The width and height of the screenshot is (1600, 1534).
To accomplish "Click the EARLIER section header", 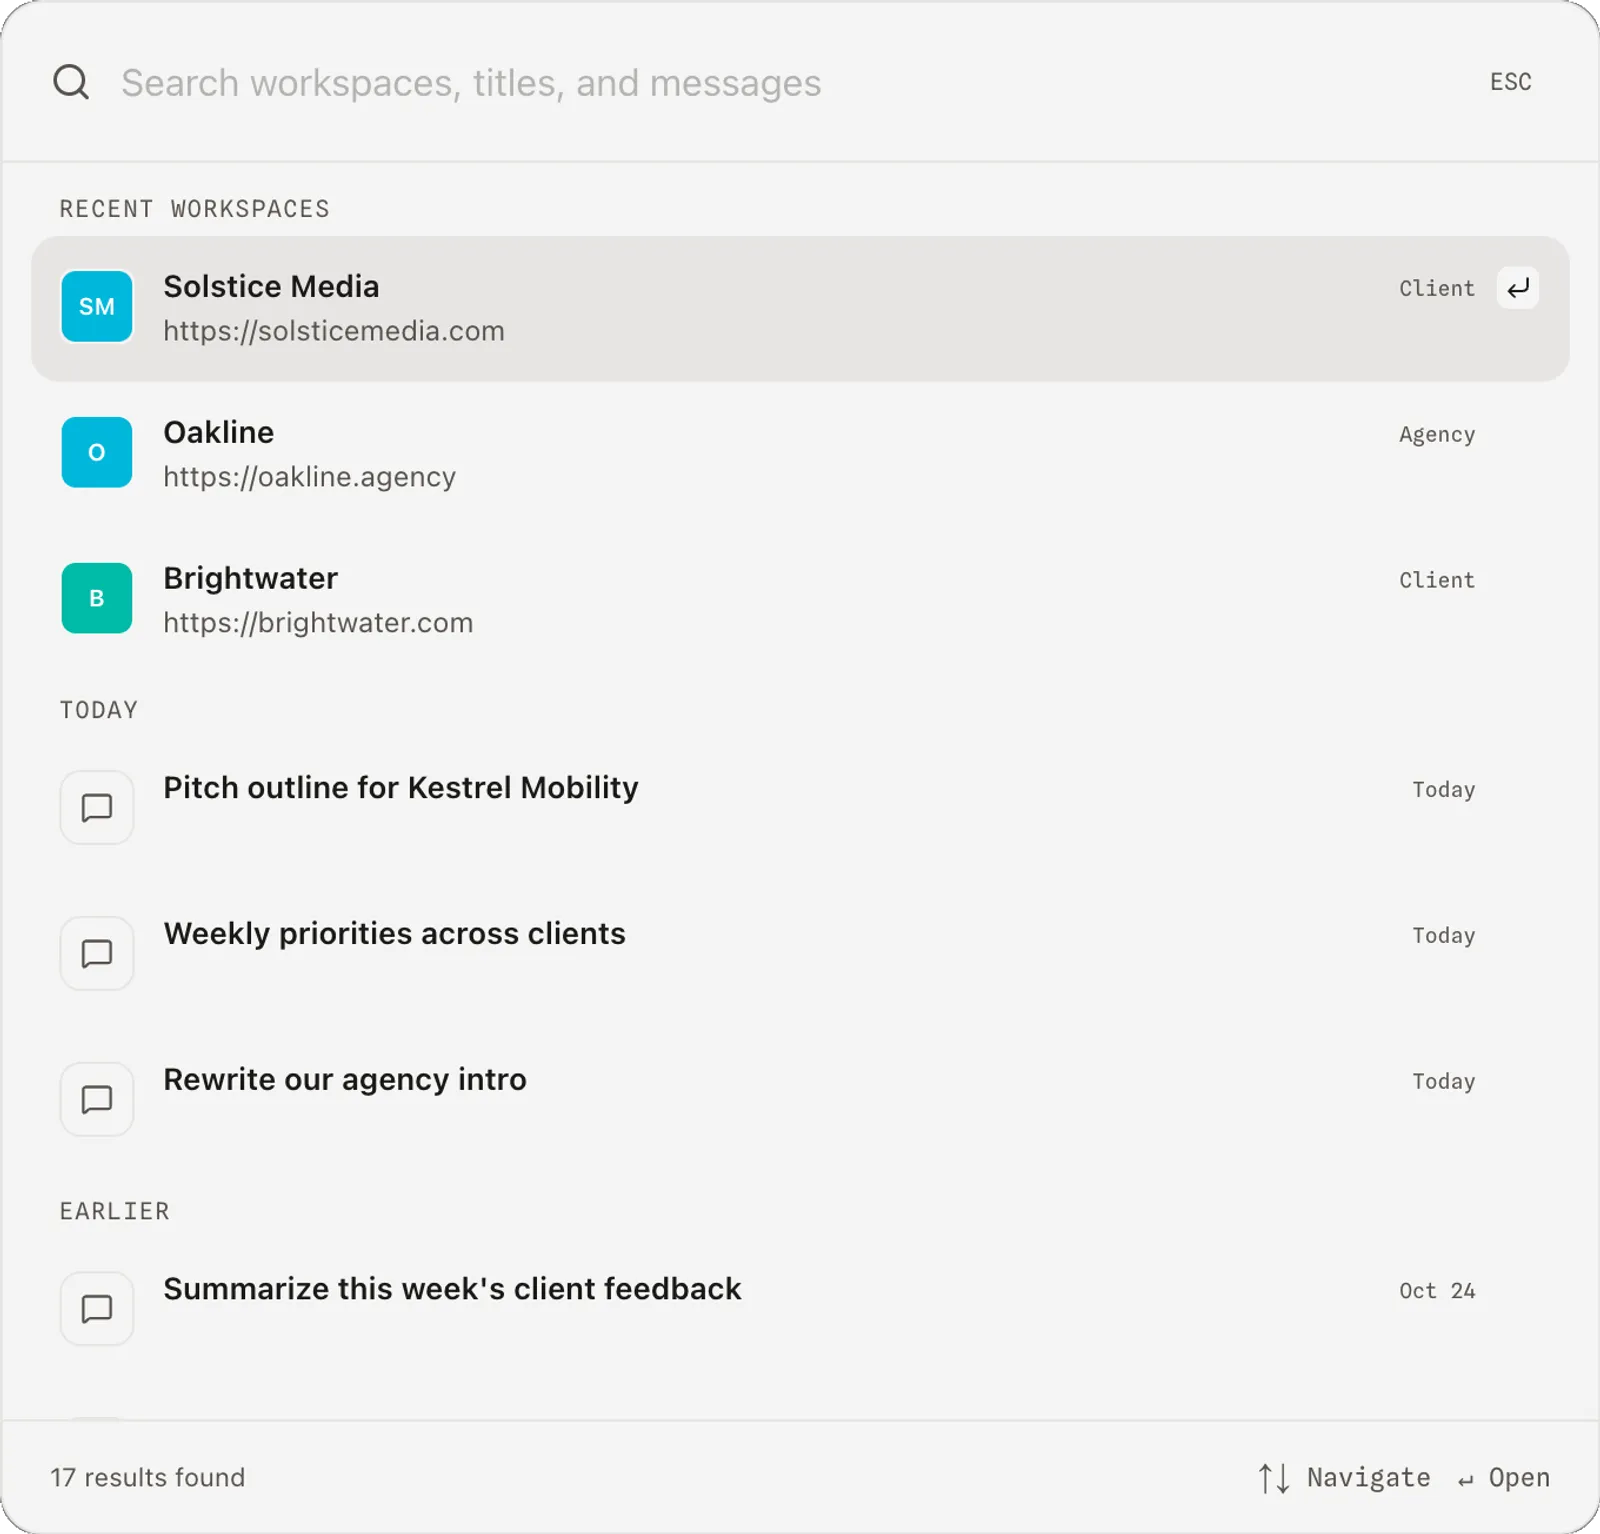I will pos(114,1211).
